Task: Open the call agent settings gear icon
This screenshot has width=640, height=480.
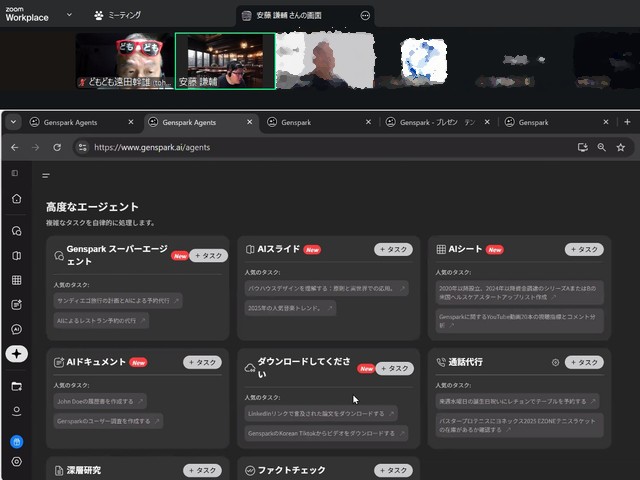Action: point(555,362)
